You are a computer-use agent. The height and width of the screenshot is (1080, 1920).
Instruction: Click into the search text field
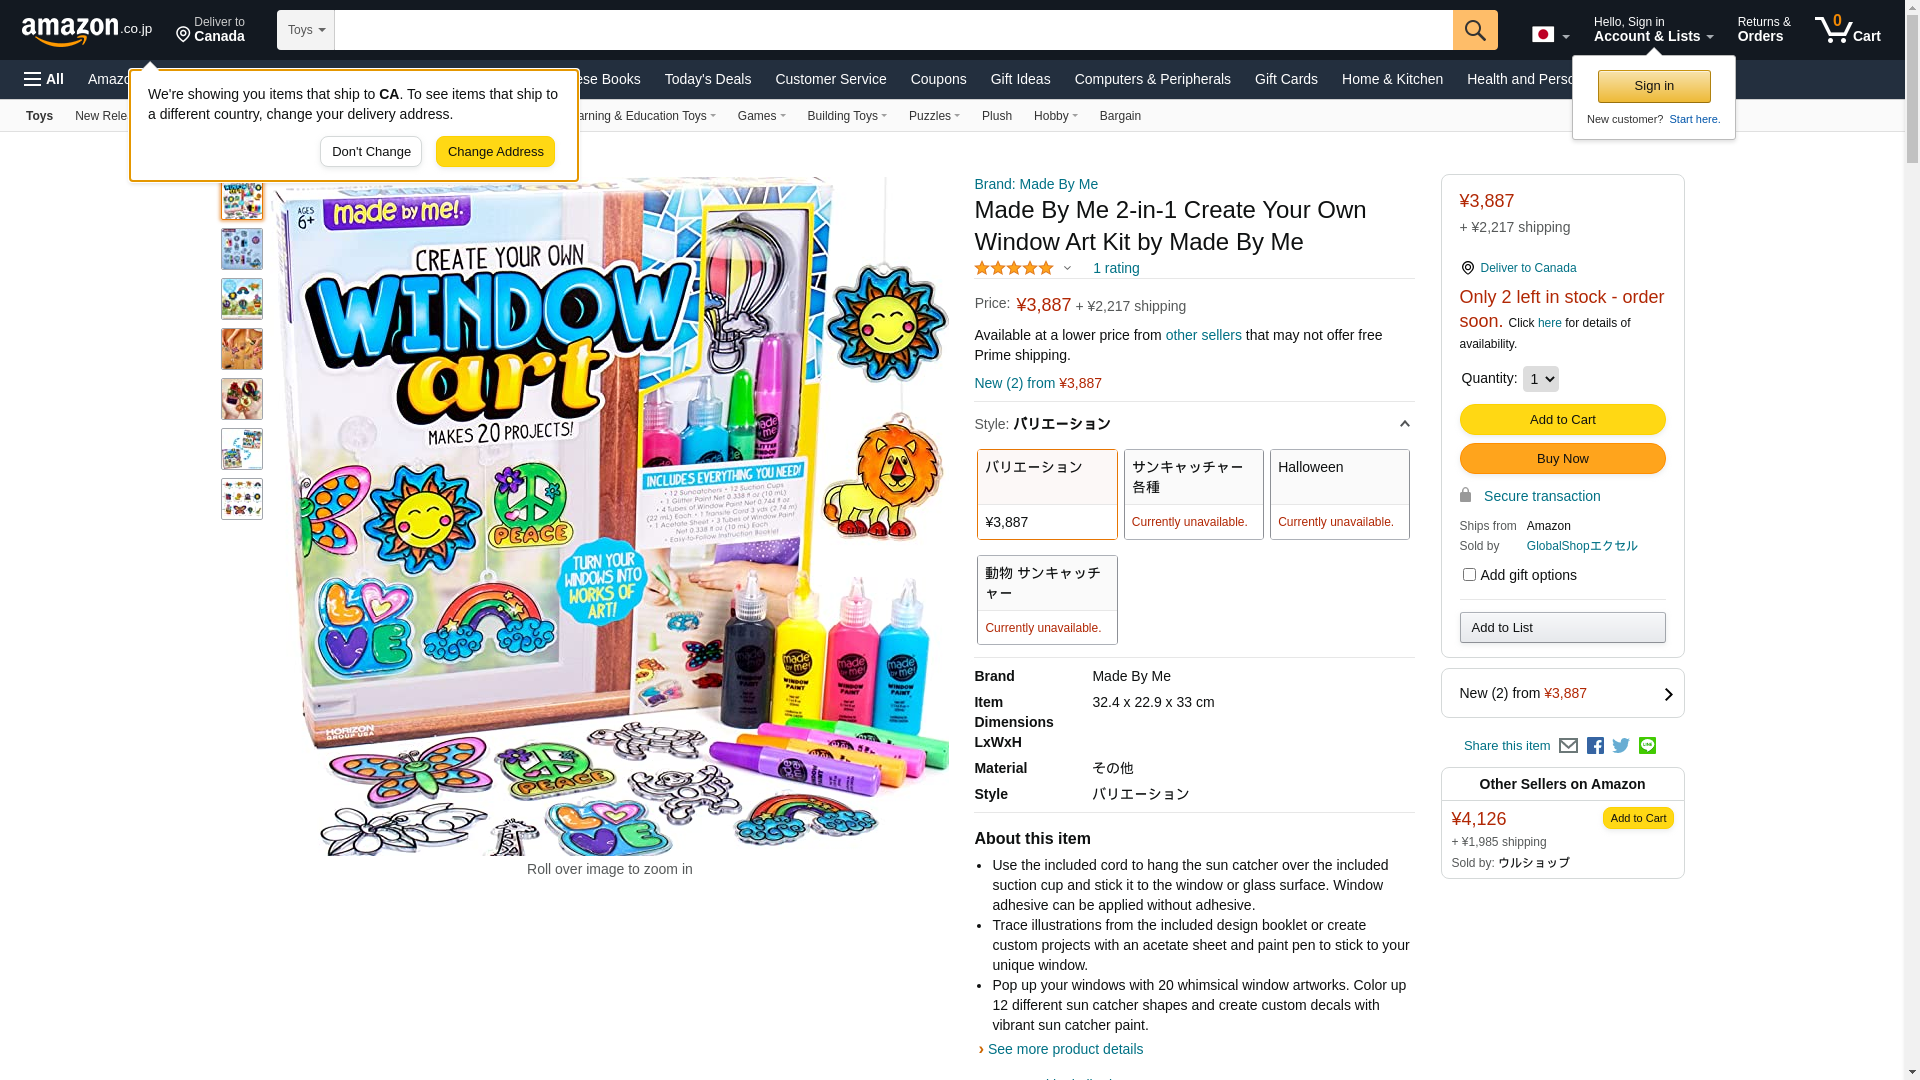pos(893,30)
